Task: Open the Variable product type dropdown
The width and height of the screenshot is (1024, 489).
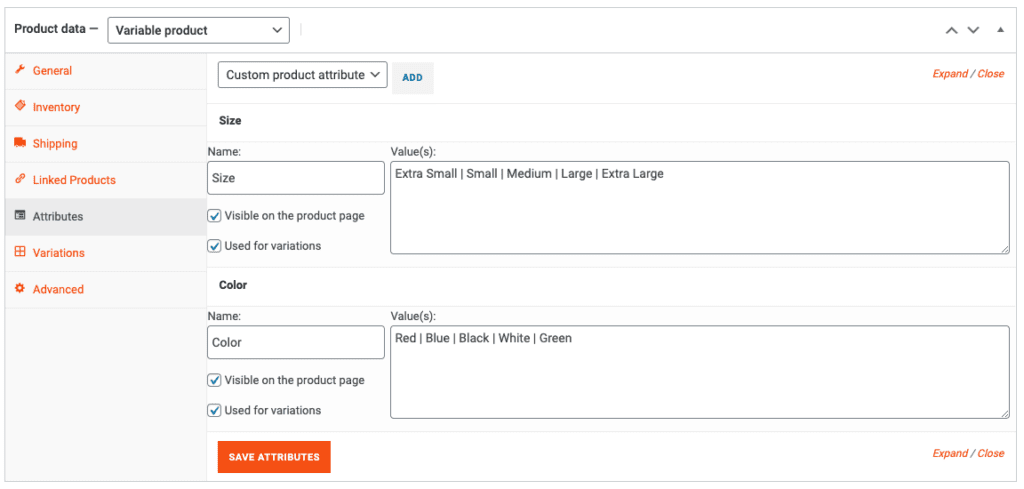Action: click(199, 30)
